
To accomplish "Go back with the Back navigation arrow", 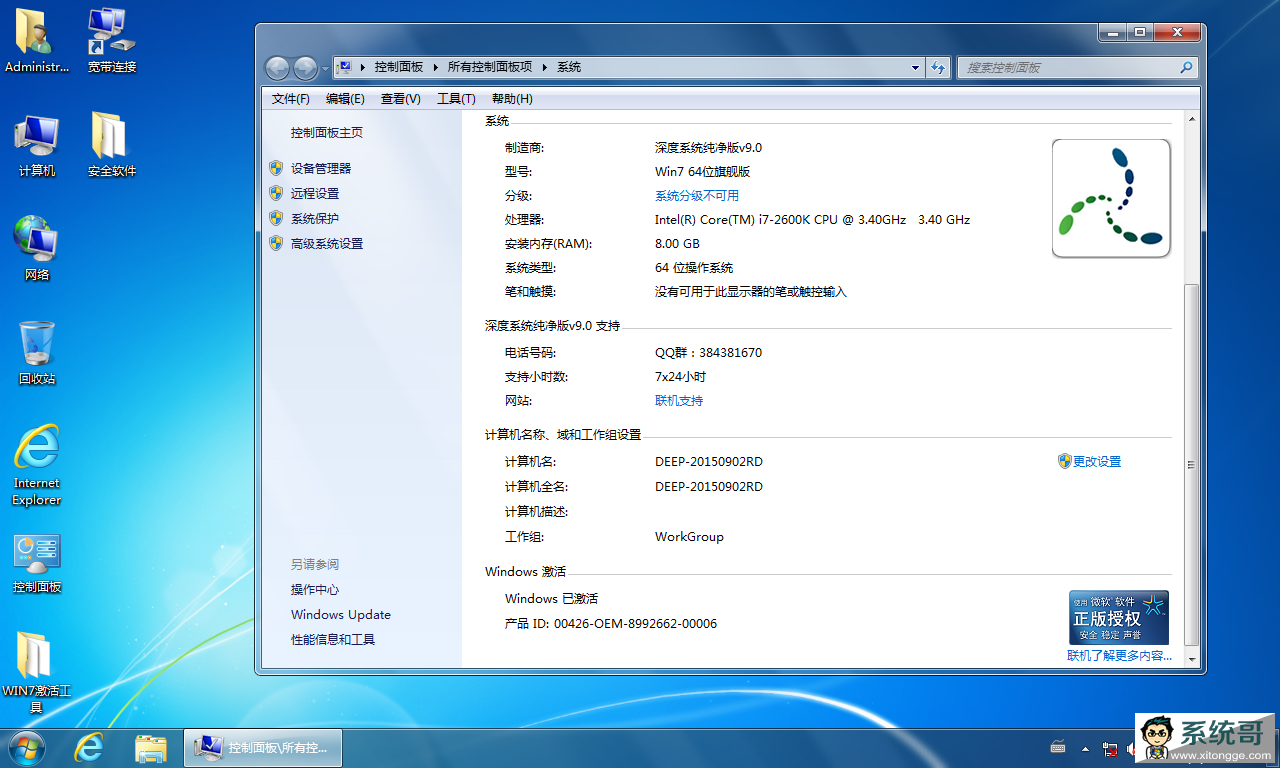I will tap(277, 68).
